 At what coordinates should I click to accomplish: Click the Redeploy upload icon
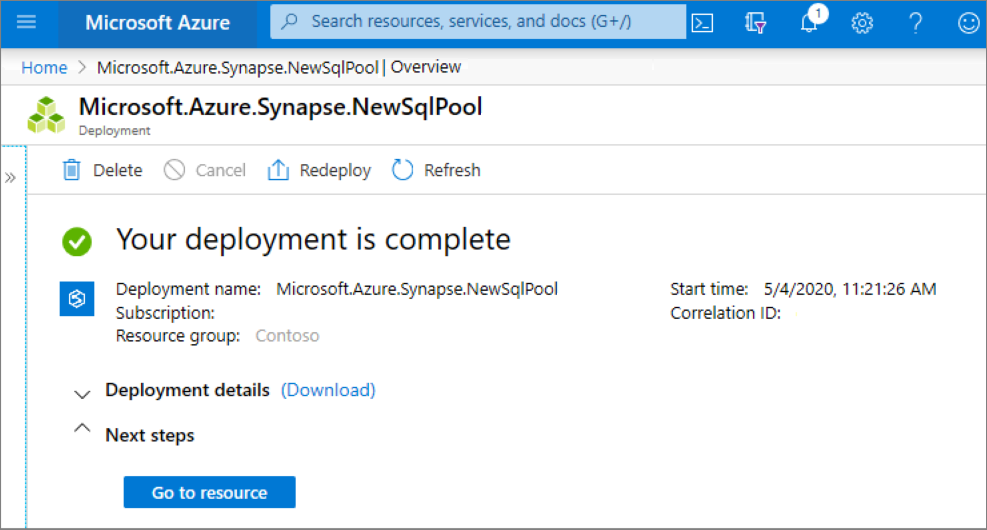point(278,170)
